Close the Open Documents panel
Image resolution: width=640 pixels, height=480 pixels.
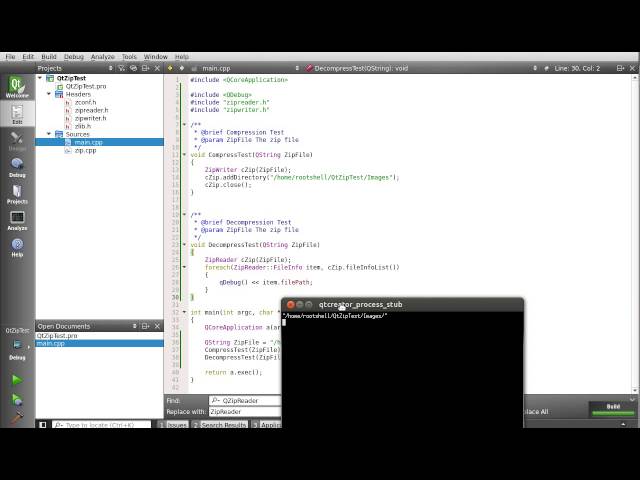[x=158, y=326]
